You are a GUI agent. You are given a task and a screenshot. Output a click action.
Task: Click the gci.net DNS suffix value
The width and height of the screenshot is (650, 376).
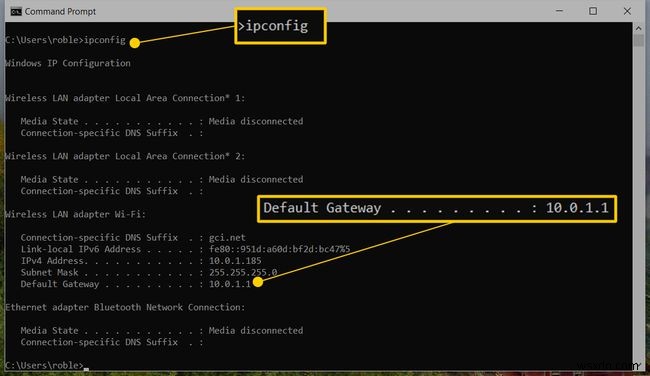227,238
